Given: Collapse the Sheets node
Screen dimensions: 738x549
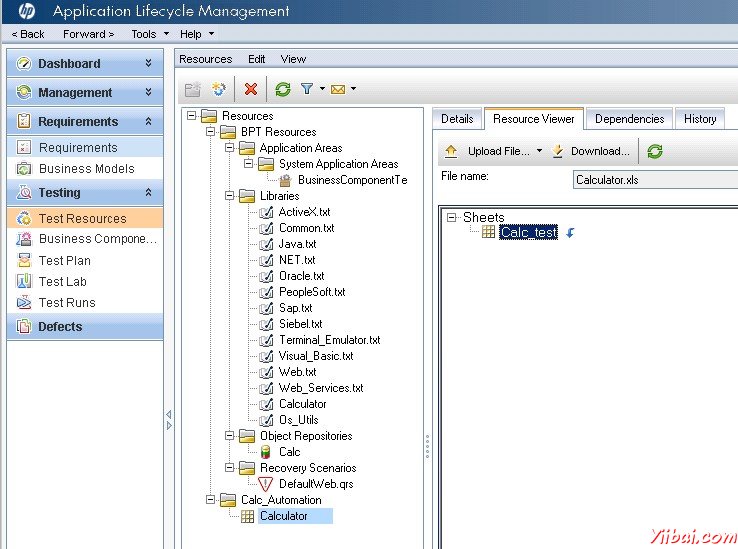Looking at the screenshot, I should tap(452, 217).
